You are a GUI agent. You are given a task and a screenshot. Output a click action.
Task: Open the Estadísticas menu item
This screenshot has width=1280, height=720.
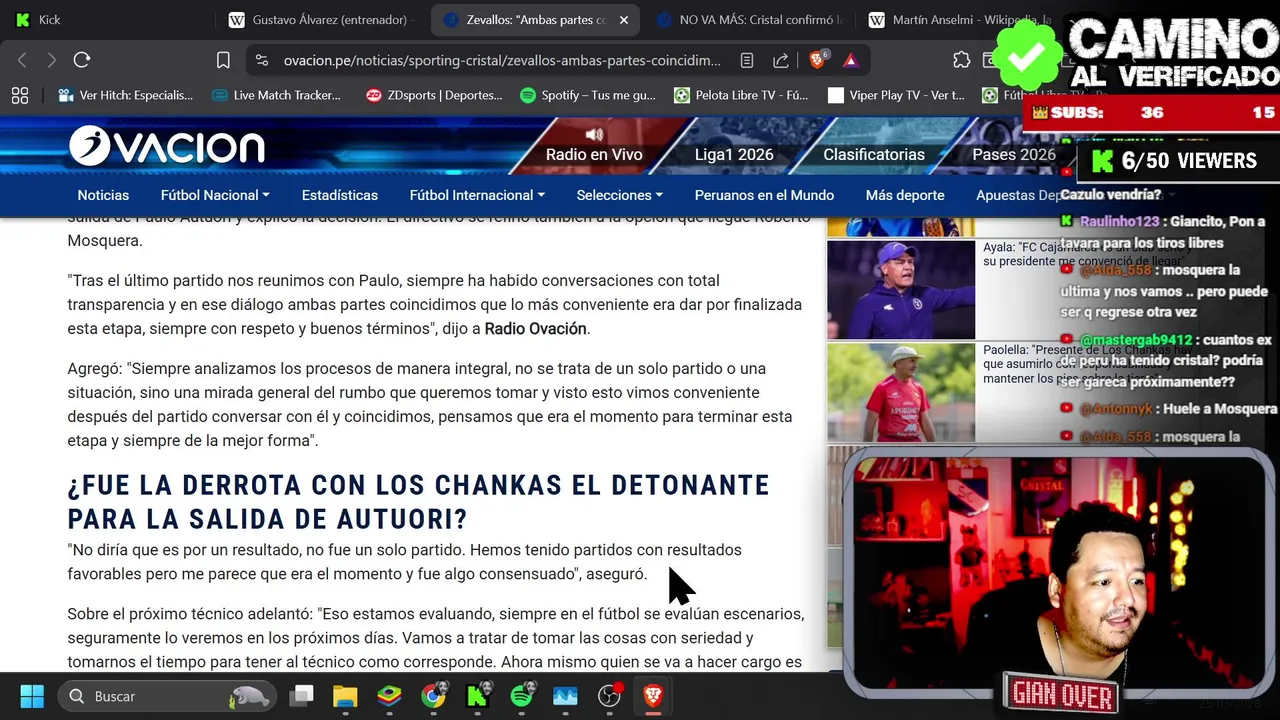coord(340,195)
